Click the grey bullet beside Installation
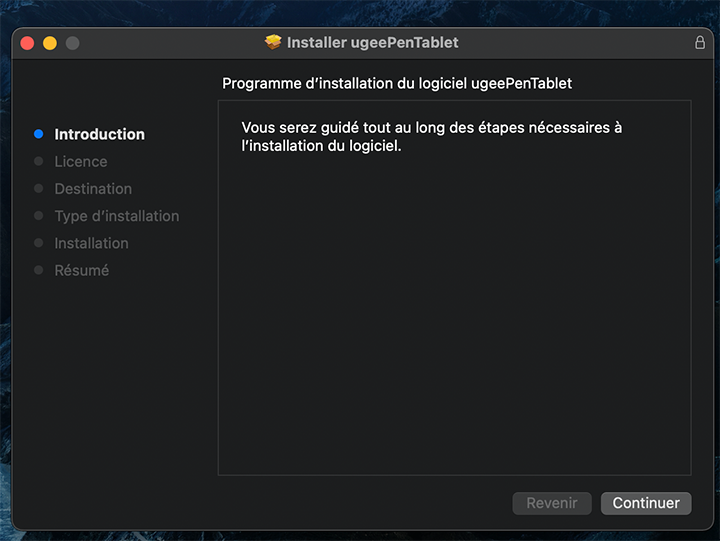The width and height of the screenshot is (720, 541). pos(39,243)
